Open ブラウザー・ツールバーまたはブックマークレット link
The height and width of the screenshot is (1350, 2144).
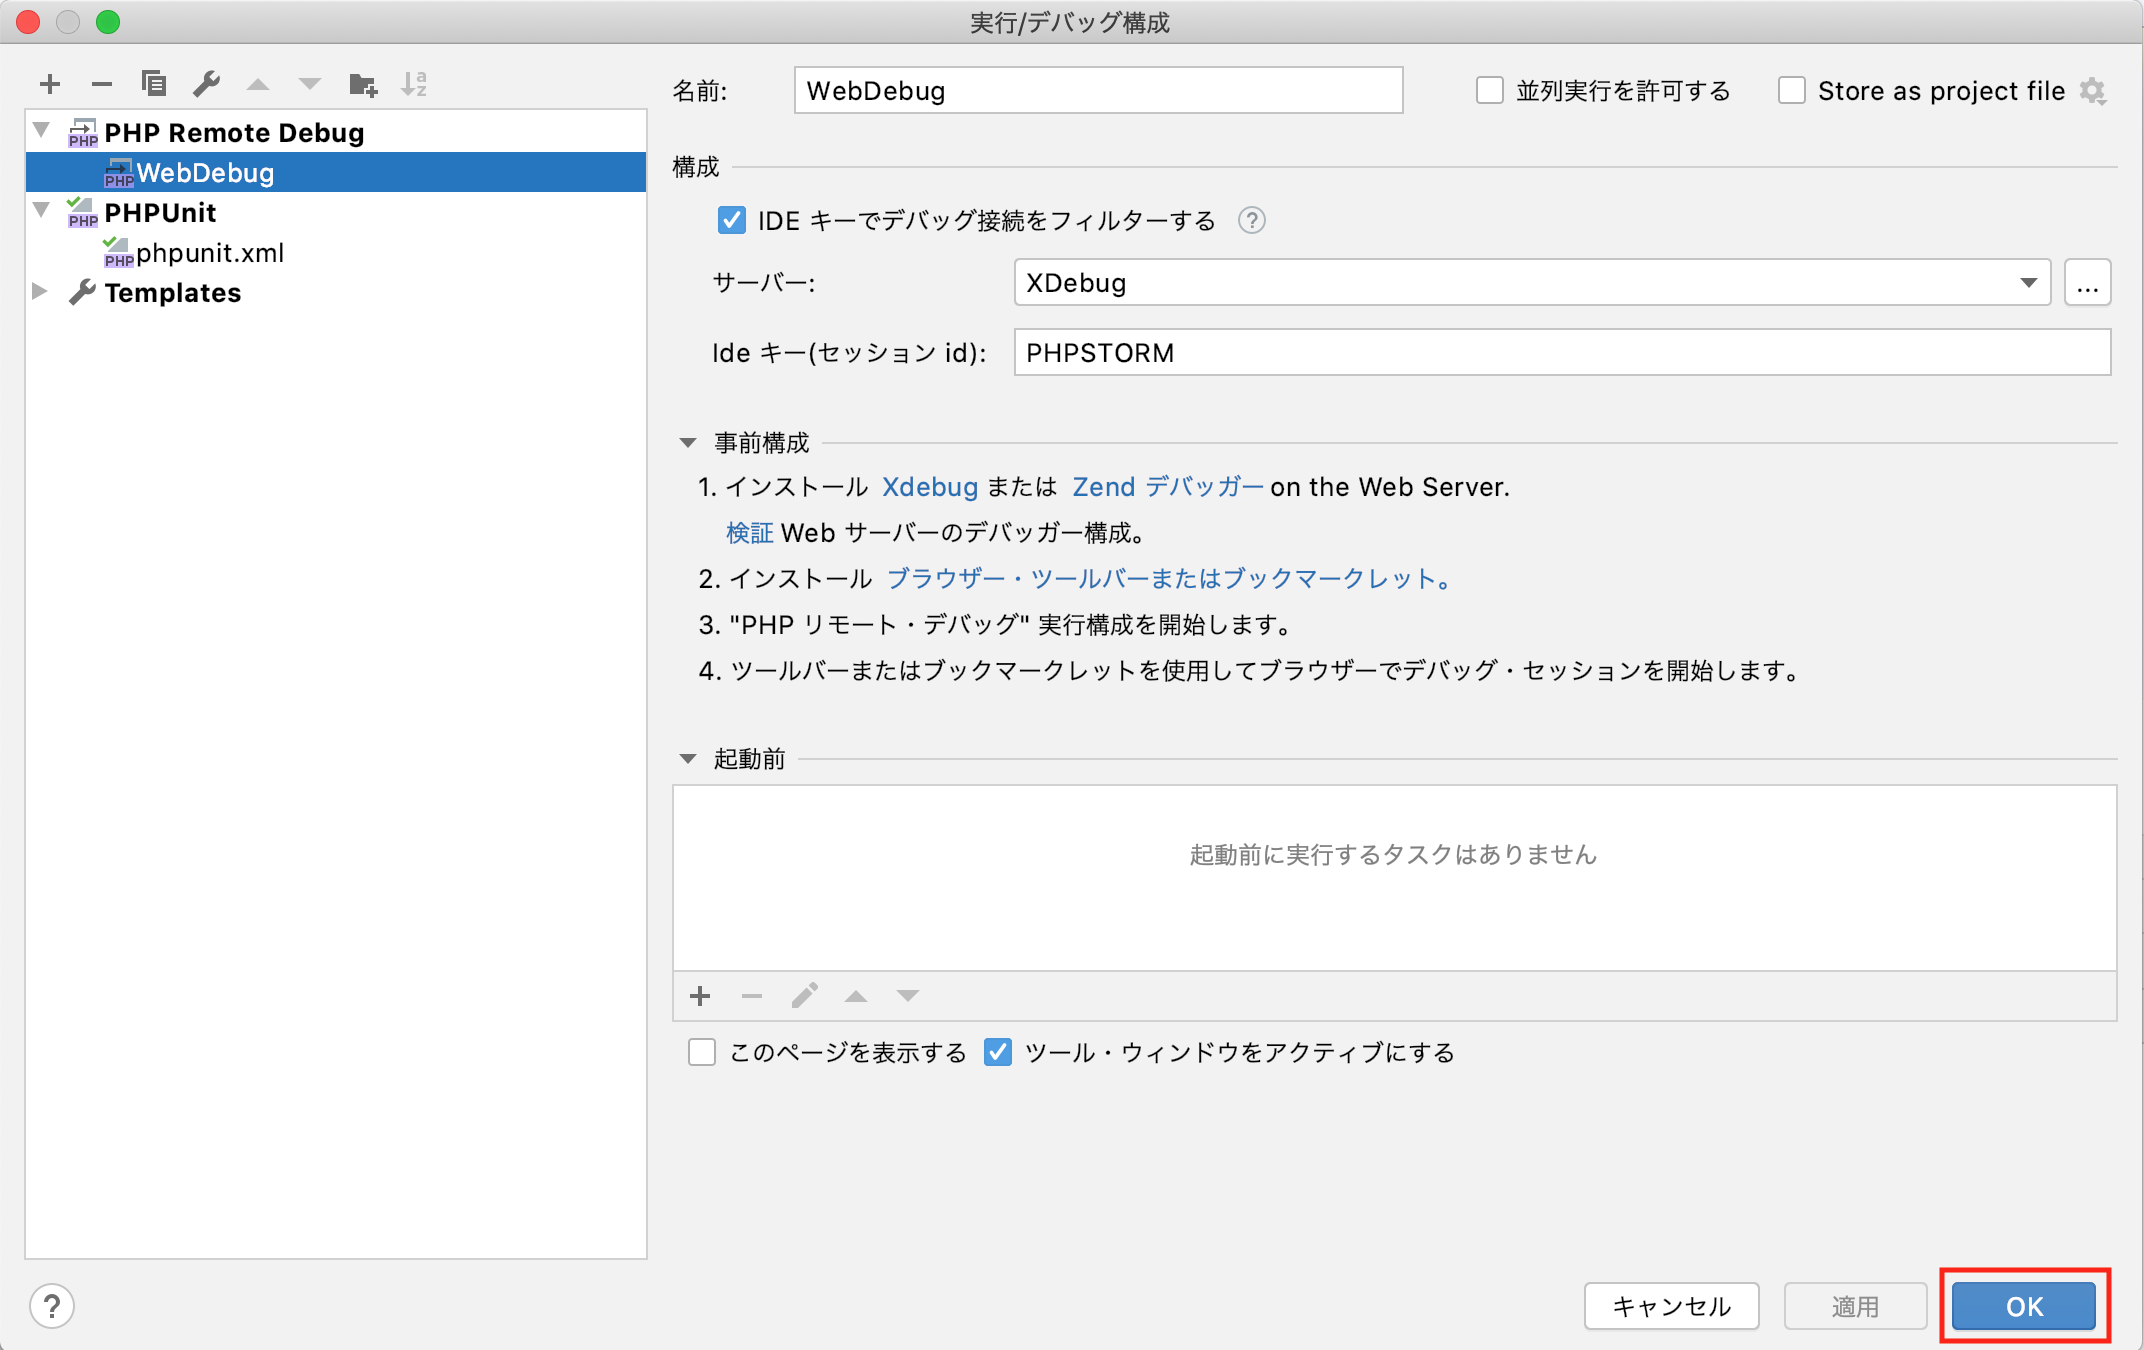(1168, 578)
